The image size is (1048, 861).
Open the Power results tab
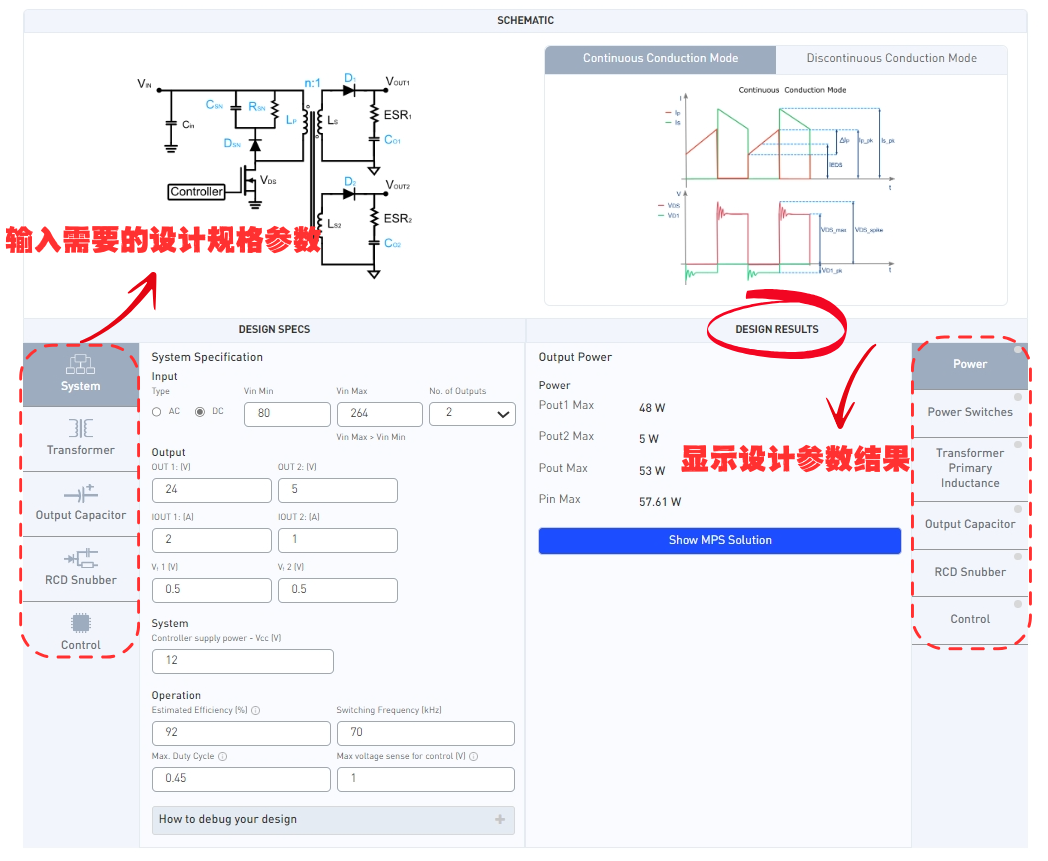tap(970, 365)
